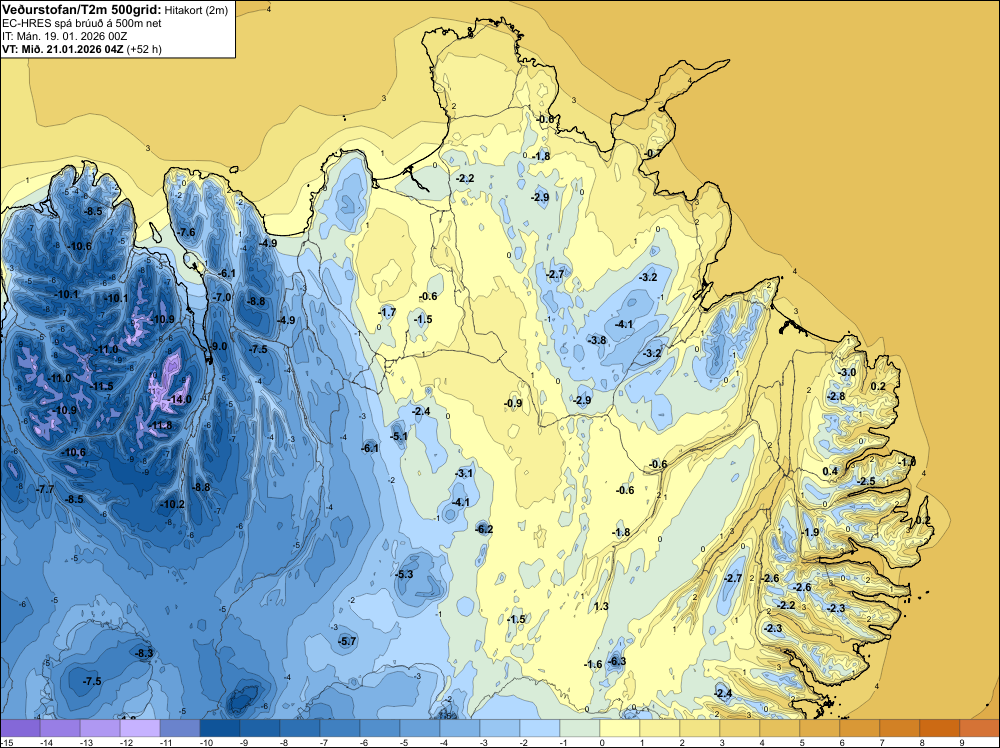This screenshot has width=1000, height=748.
Task: Click the 'Hitakort (2m)' label
Action: pos(196,10)
